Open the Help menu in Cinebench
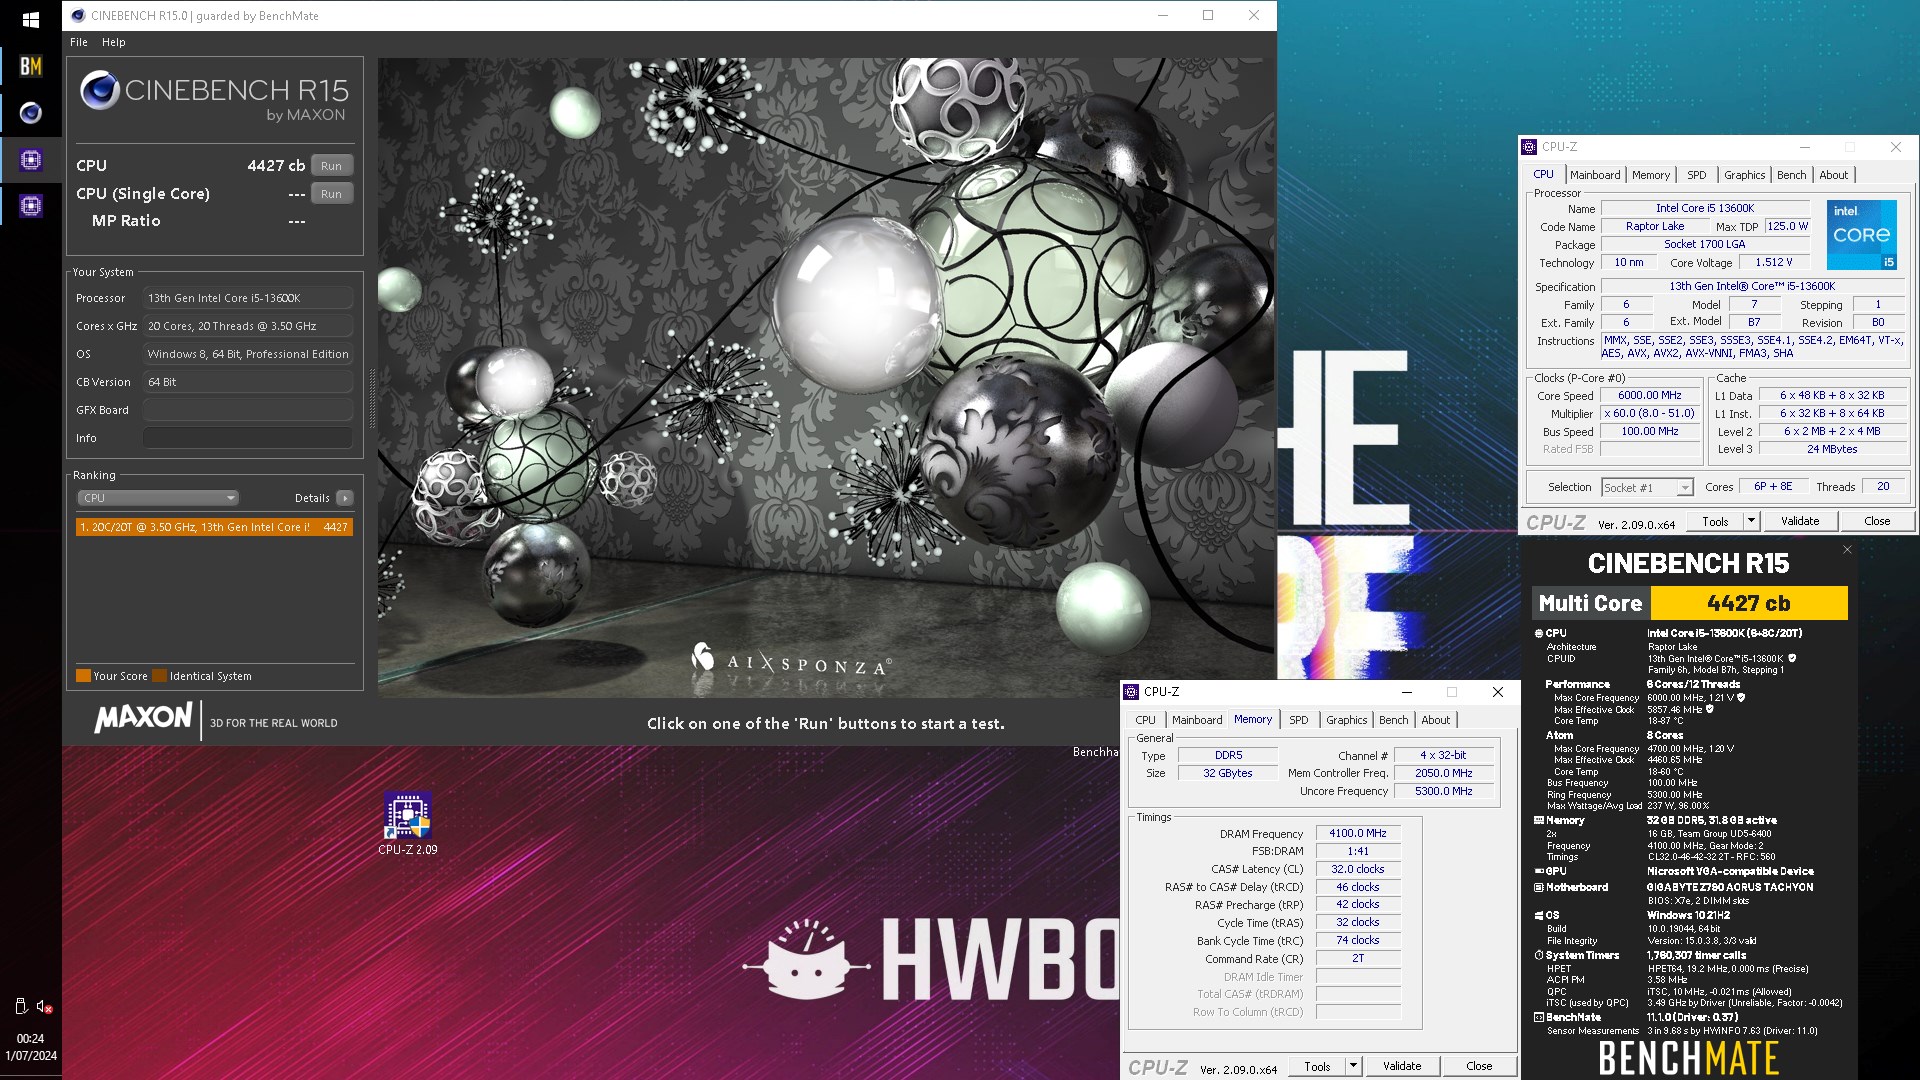The height and width of the screenshot is (1080, 1920). [114, 42]
